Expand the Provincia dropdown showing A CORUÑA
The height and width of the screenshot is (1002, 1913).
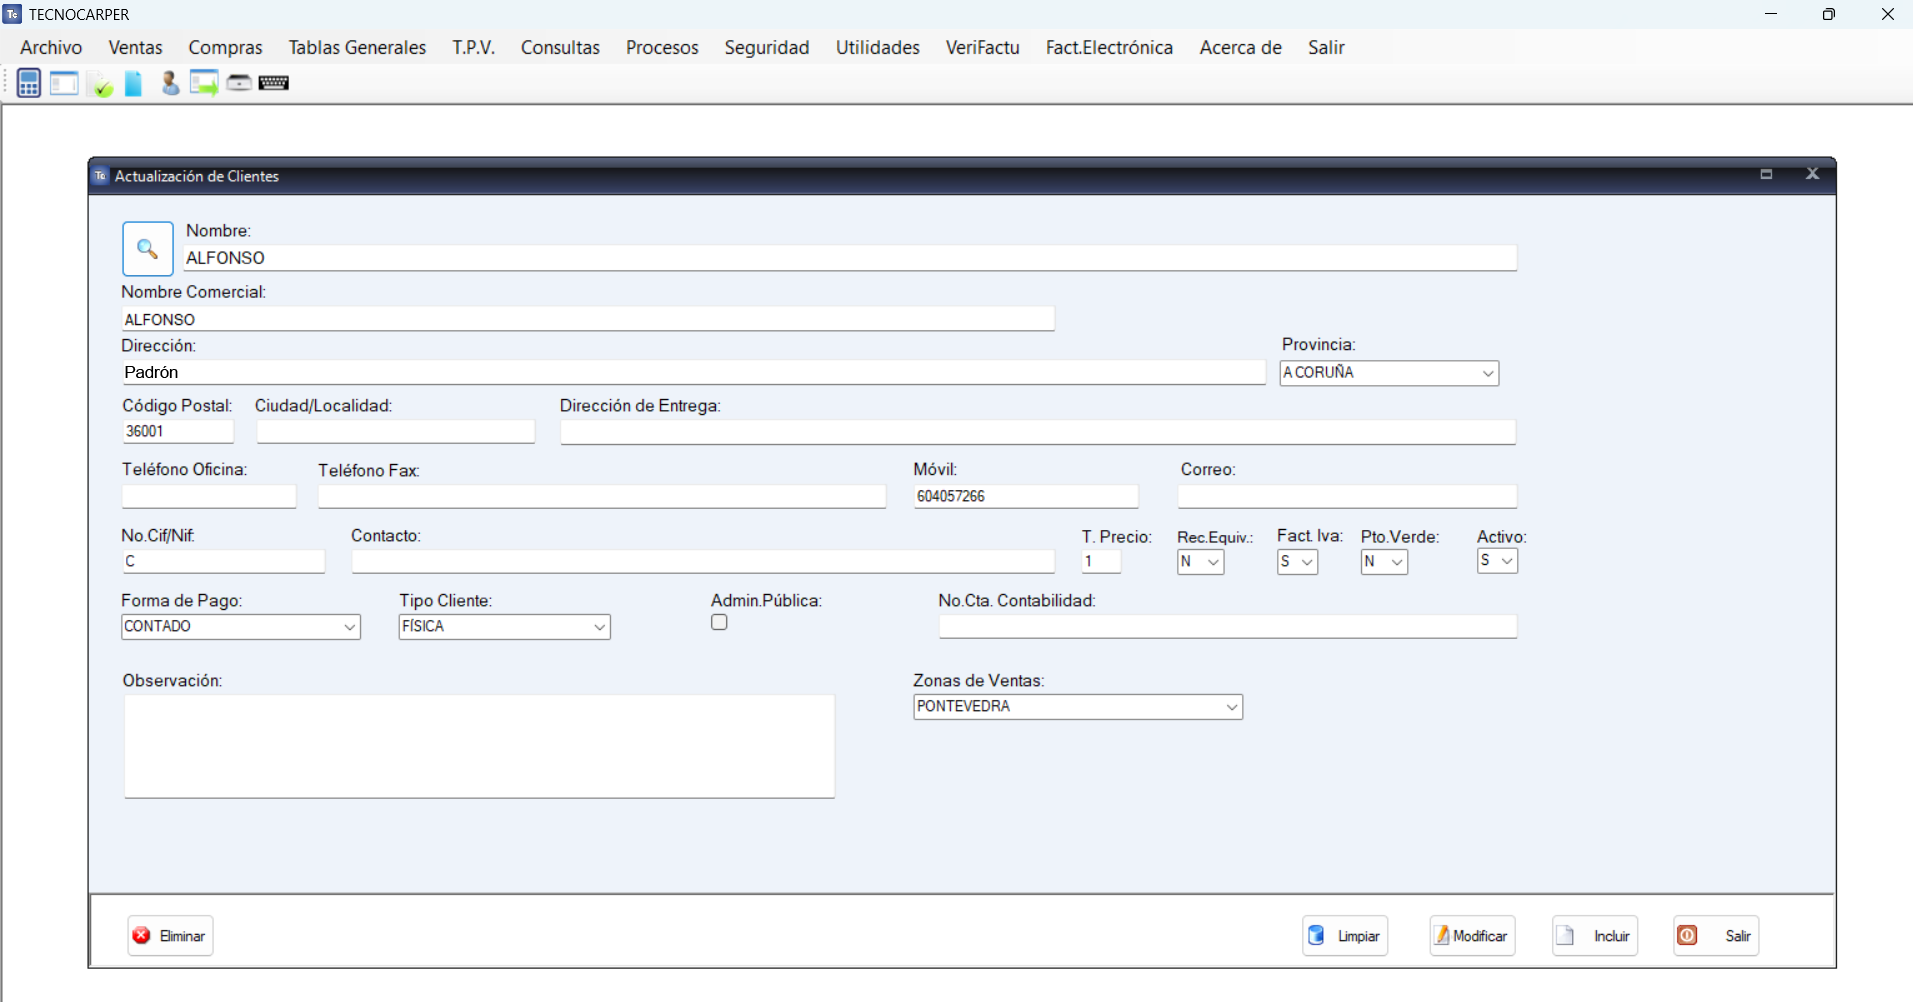tap(1487, 373)
